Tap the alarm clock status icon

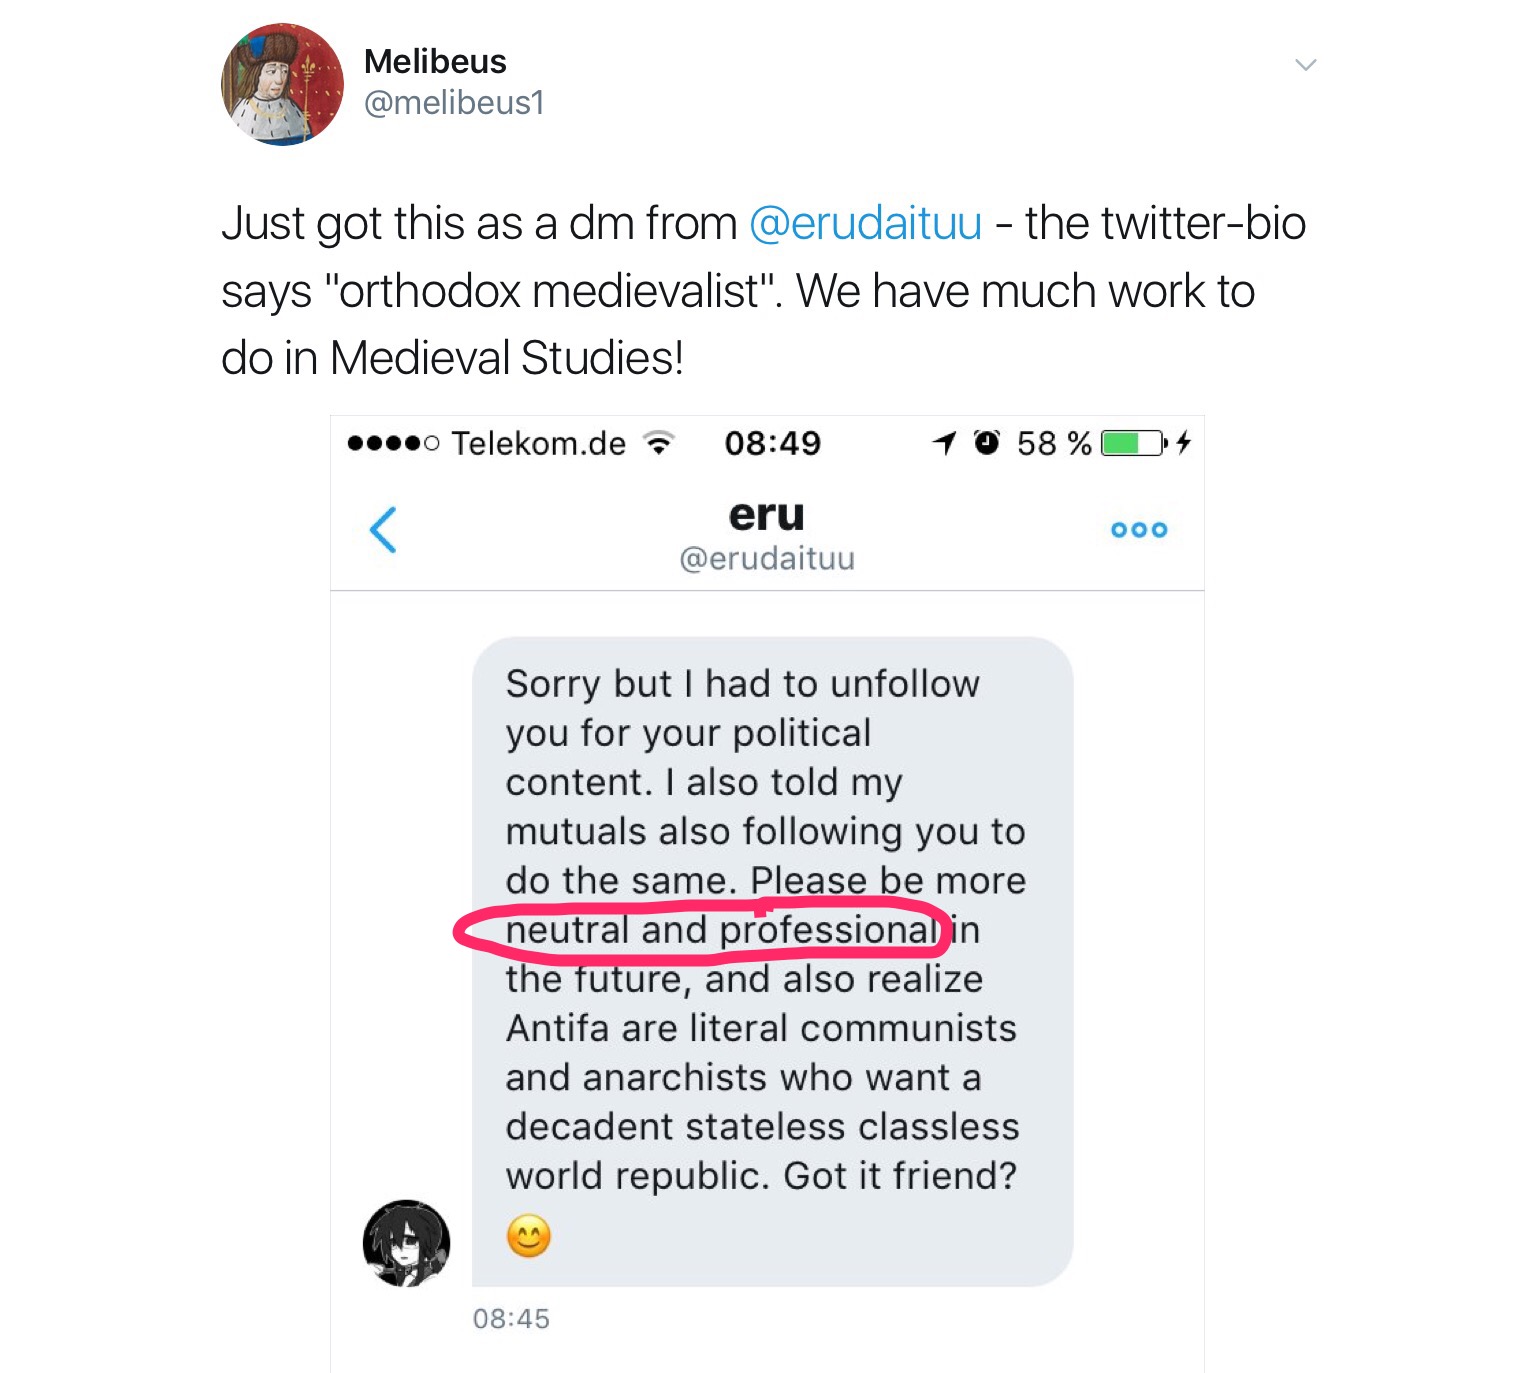click(987, 442)
